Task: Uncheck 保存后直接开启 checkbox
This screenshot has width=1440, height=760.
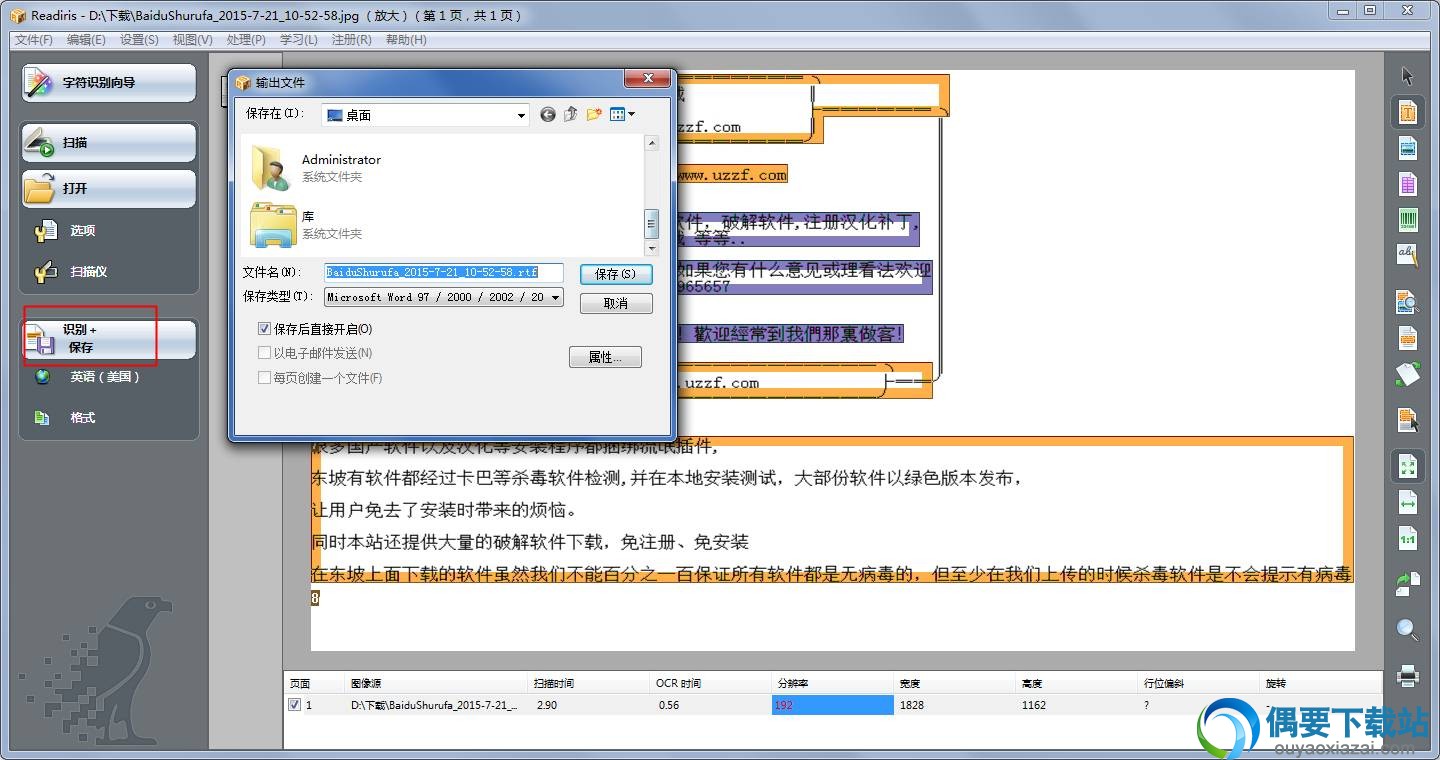Action: (x=264, y=329)
